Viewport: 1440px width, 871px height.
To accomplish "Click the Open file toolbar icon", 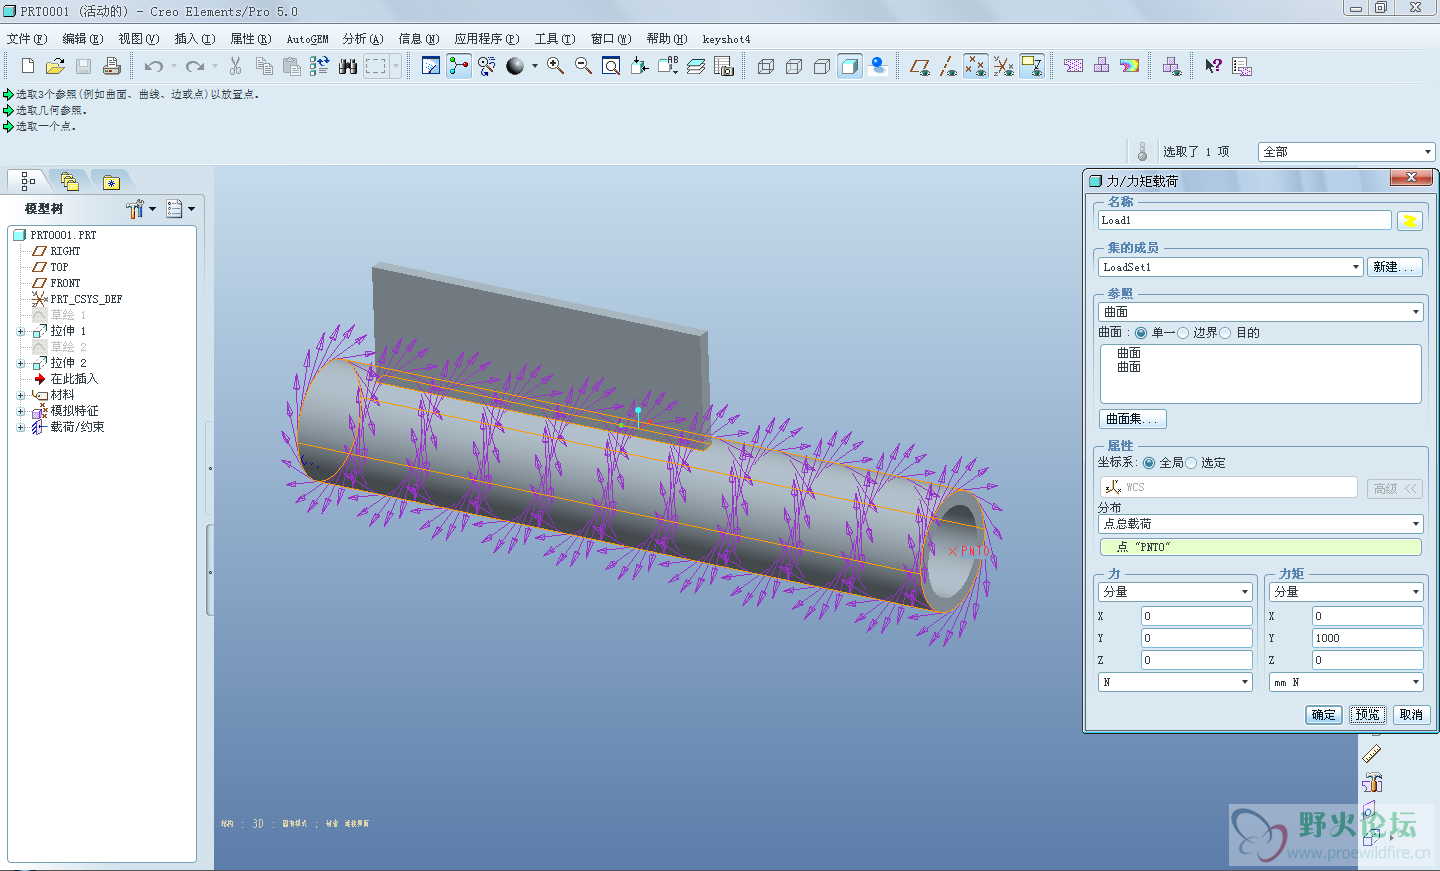I will [x=55, y=66].
